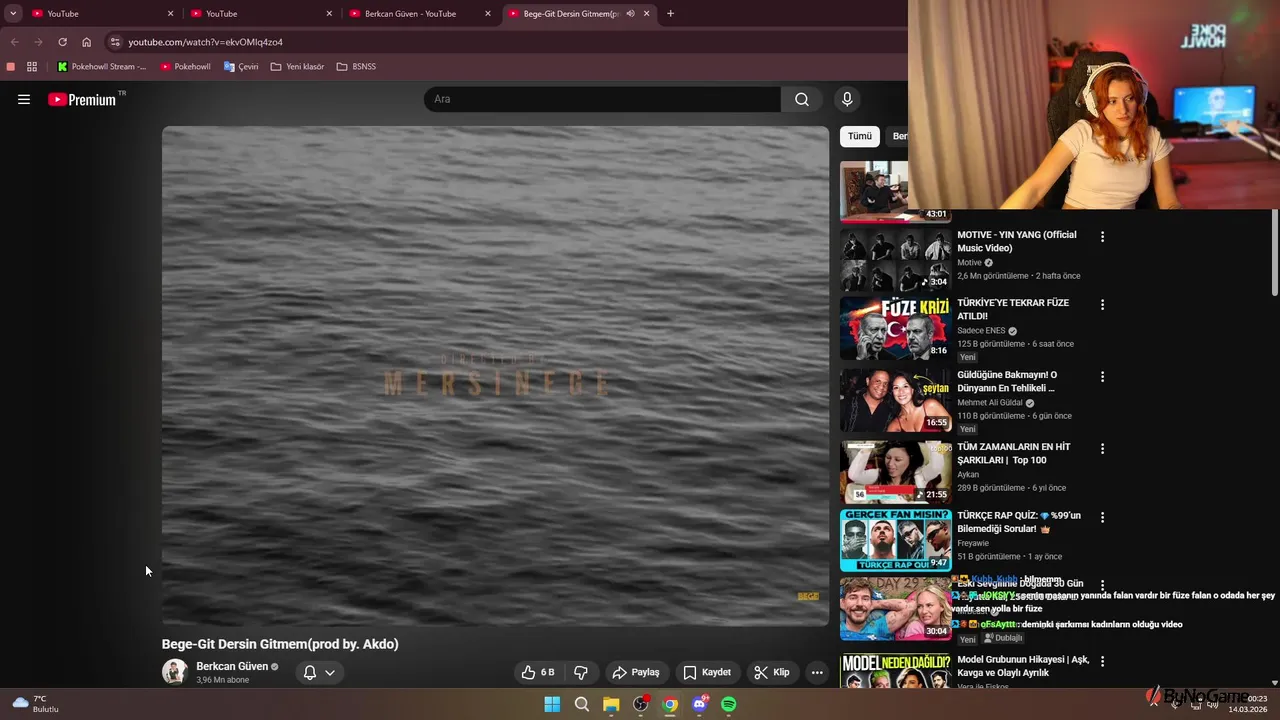Open the browser tab search dropdown

click(x=13, y=14)
